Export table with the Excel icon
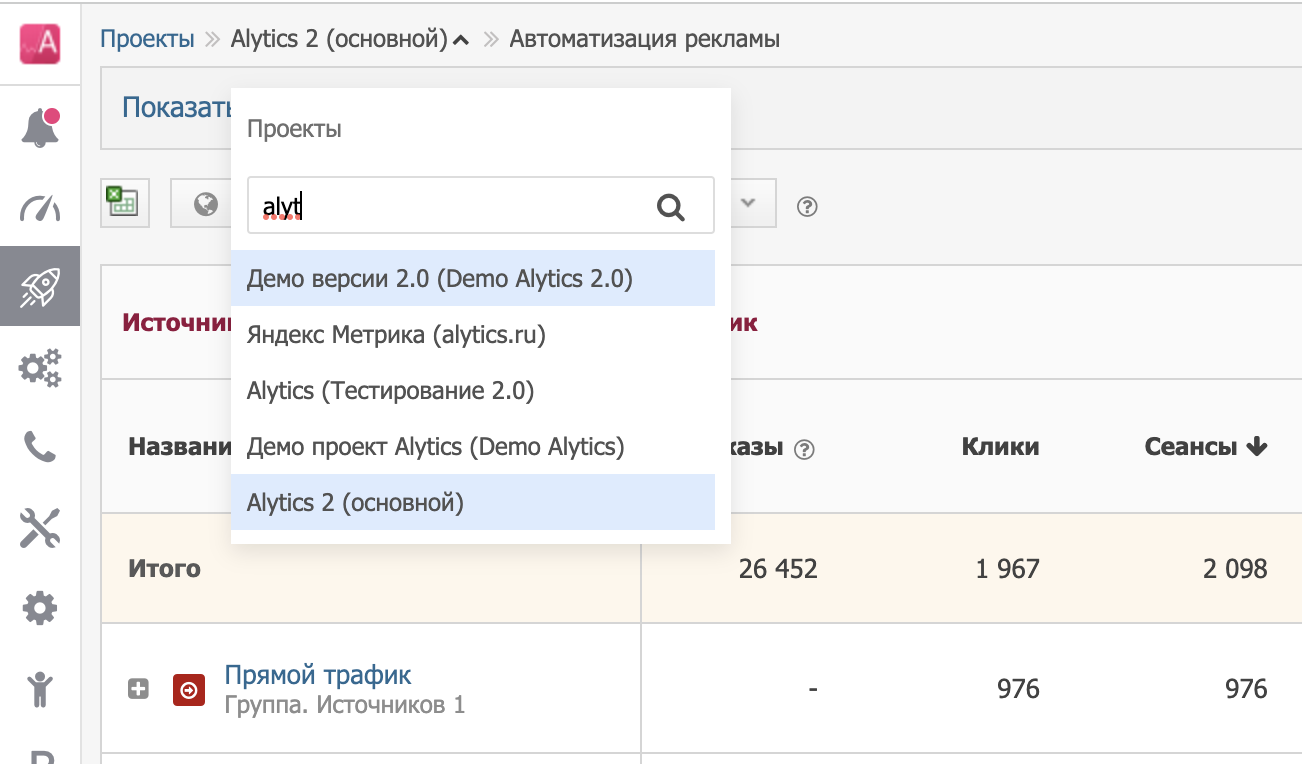 tap(124, 202)
